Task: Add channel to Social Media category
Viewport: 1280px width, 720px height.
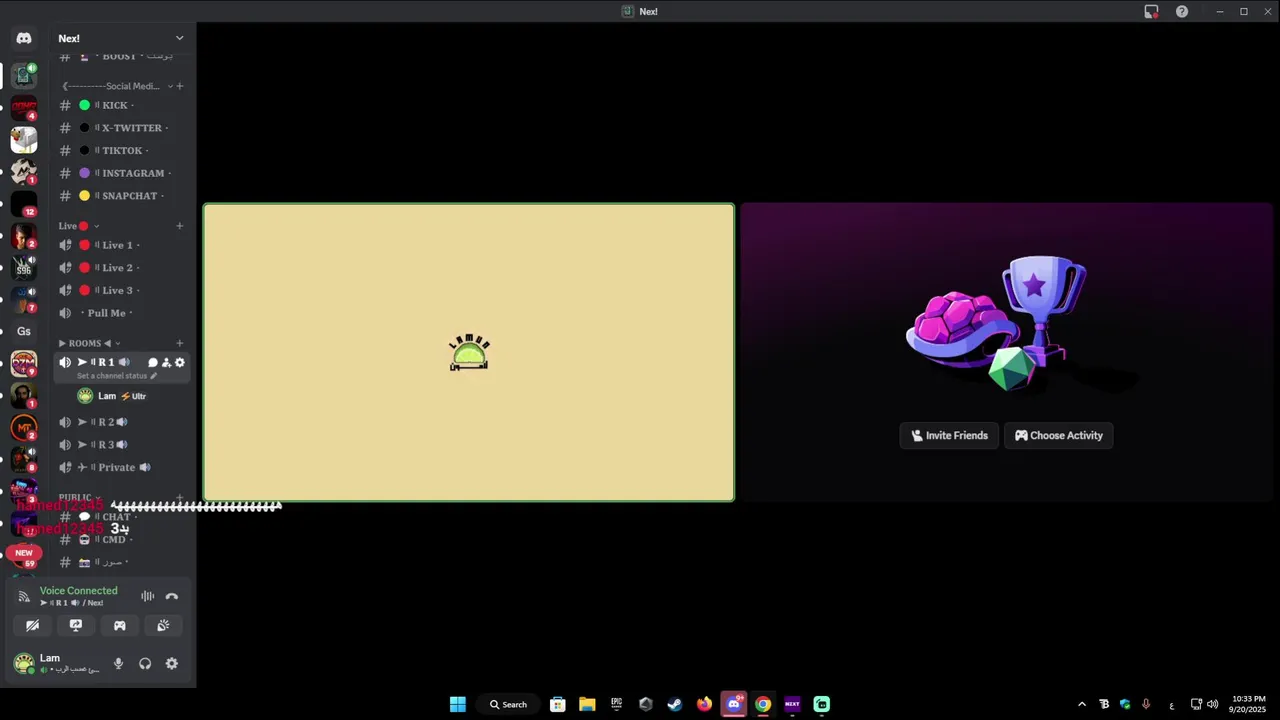Action: (x=180, y=86)
